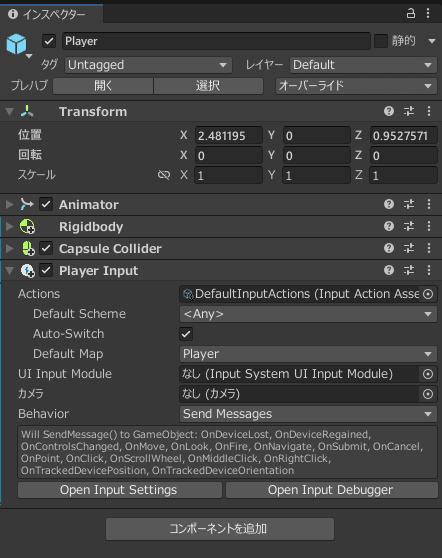Screen dimensions: 442x558
Task: Toggle the Player active checkbox
Action: click(x=49, y=41)
